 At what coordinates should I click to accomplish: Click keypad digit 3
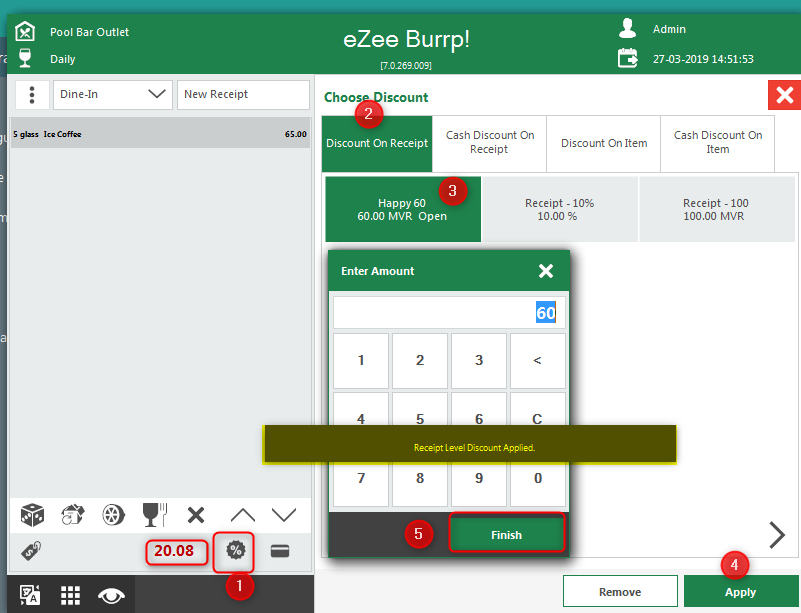(x=479, y=361)
